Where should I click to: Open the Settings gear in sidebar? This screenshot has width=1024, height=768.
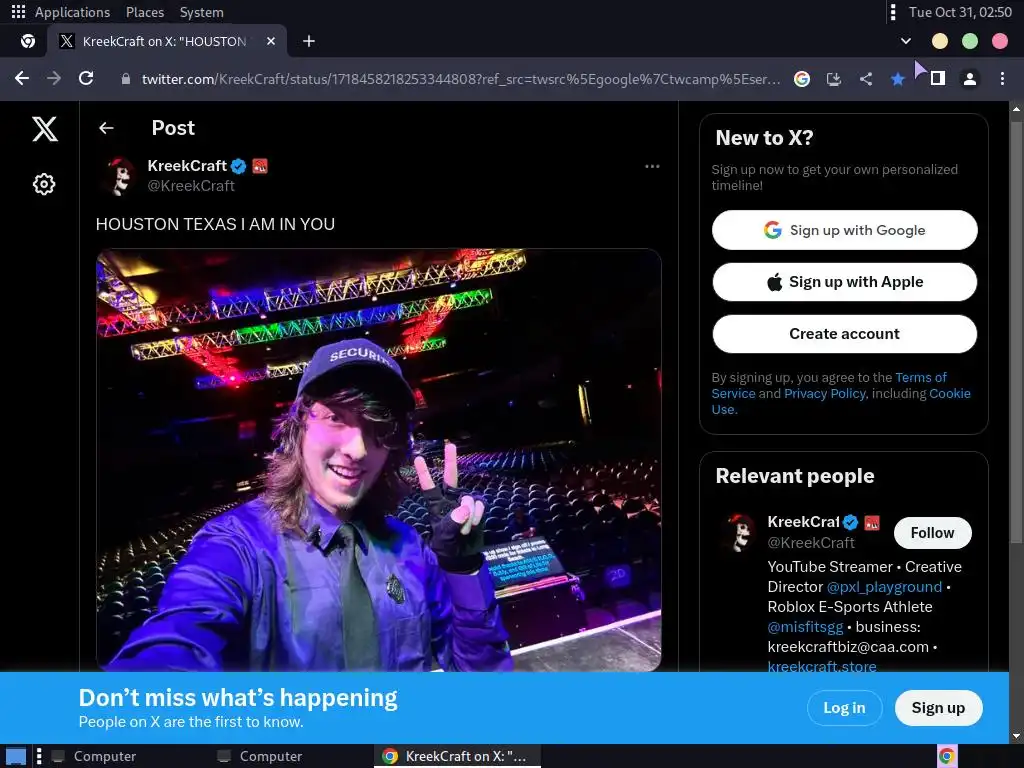[x=44, y=184]
